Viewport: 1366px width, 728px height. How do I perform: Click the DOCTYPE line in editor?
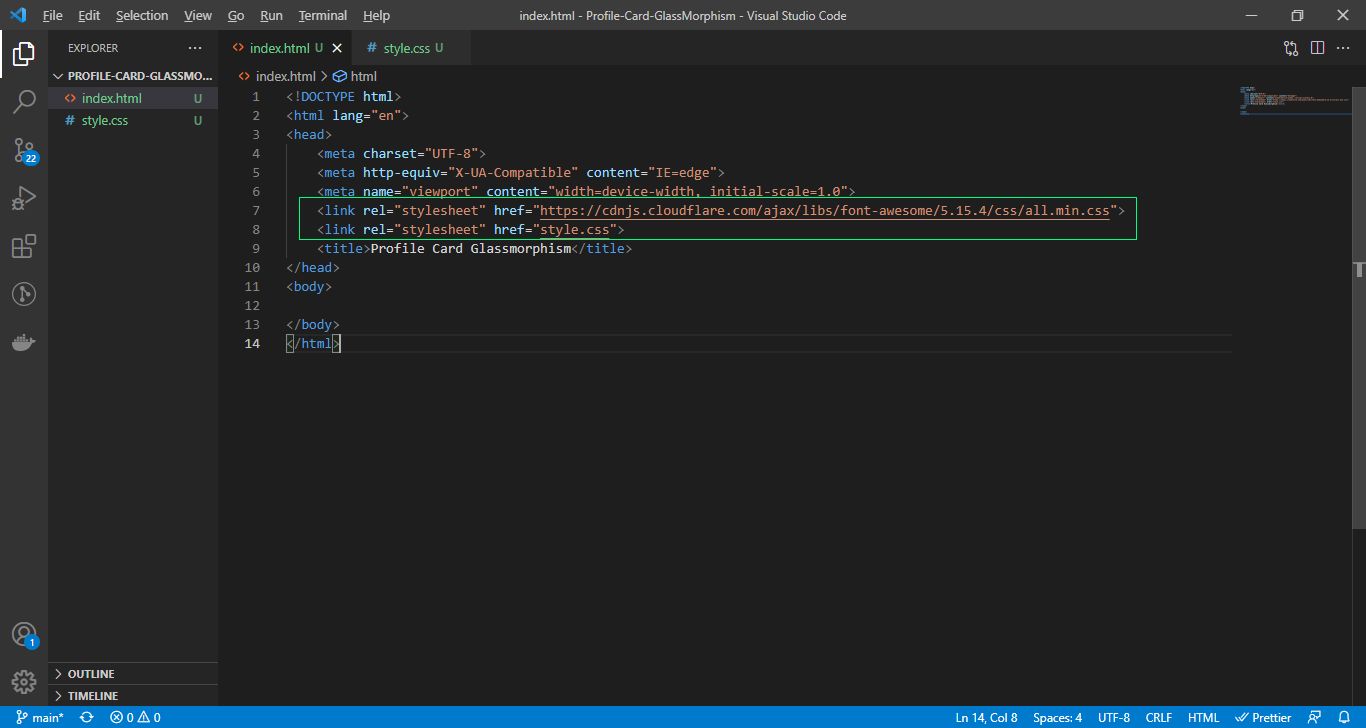(343, 96)
